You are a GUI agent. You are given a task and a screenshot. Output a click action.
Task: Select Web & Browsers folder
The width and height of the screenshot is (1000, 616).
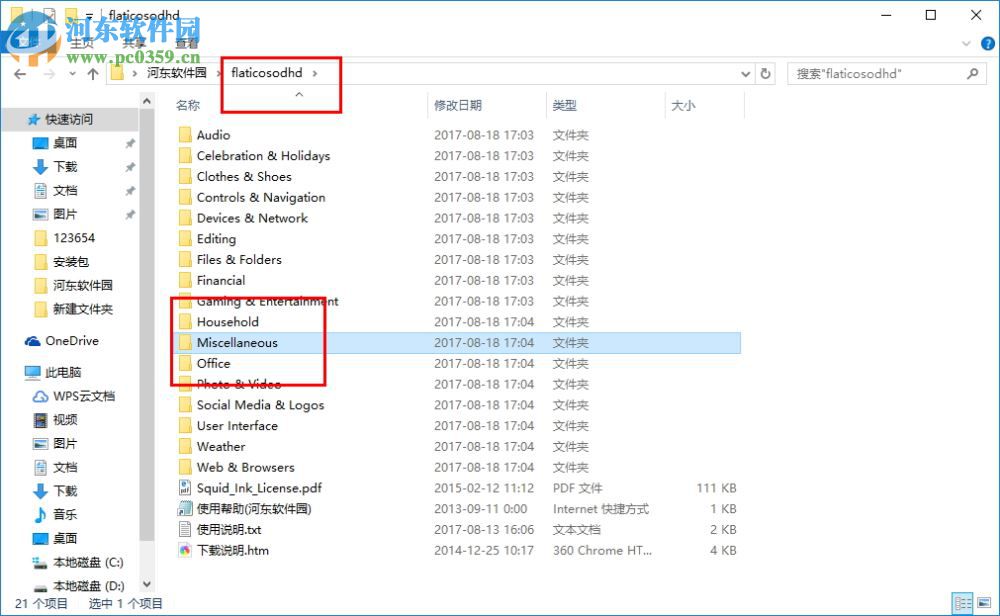click(x=246, y=467)
